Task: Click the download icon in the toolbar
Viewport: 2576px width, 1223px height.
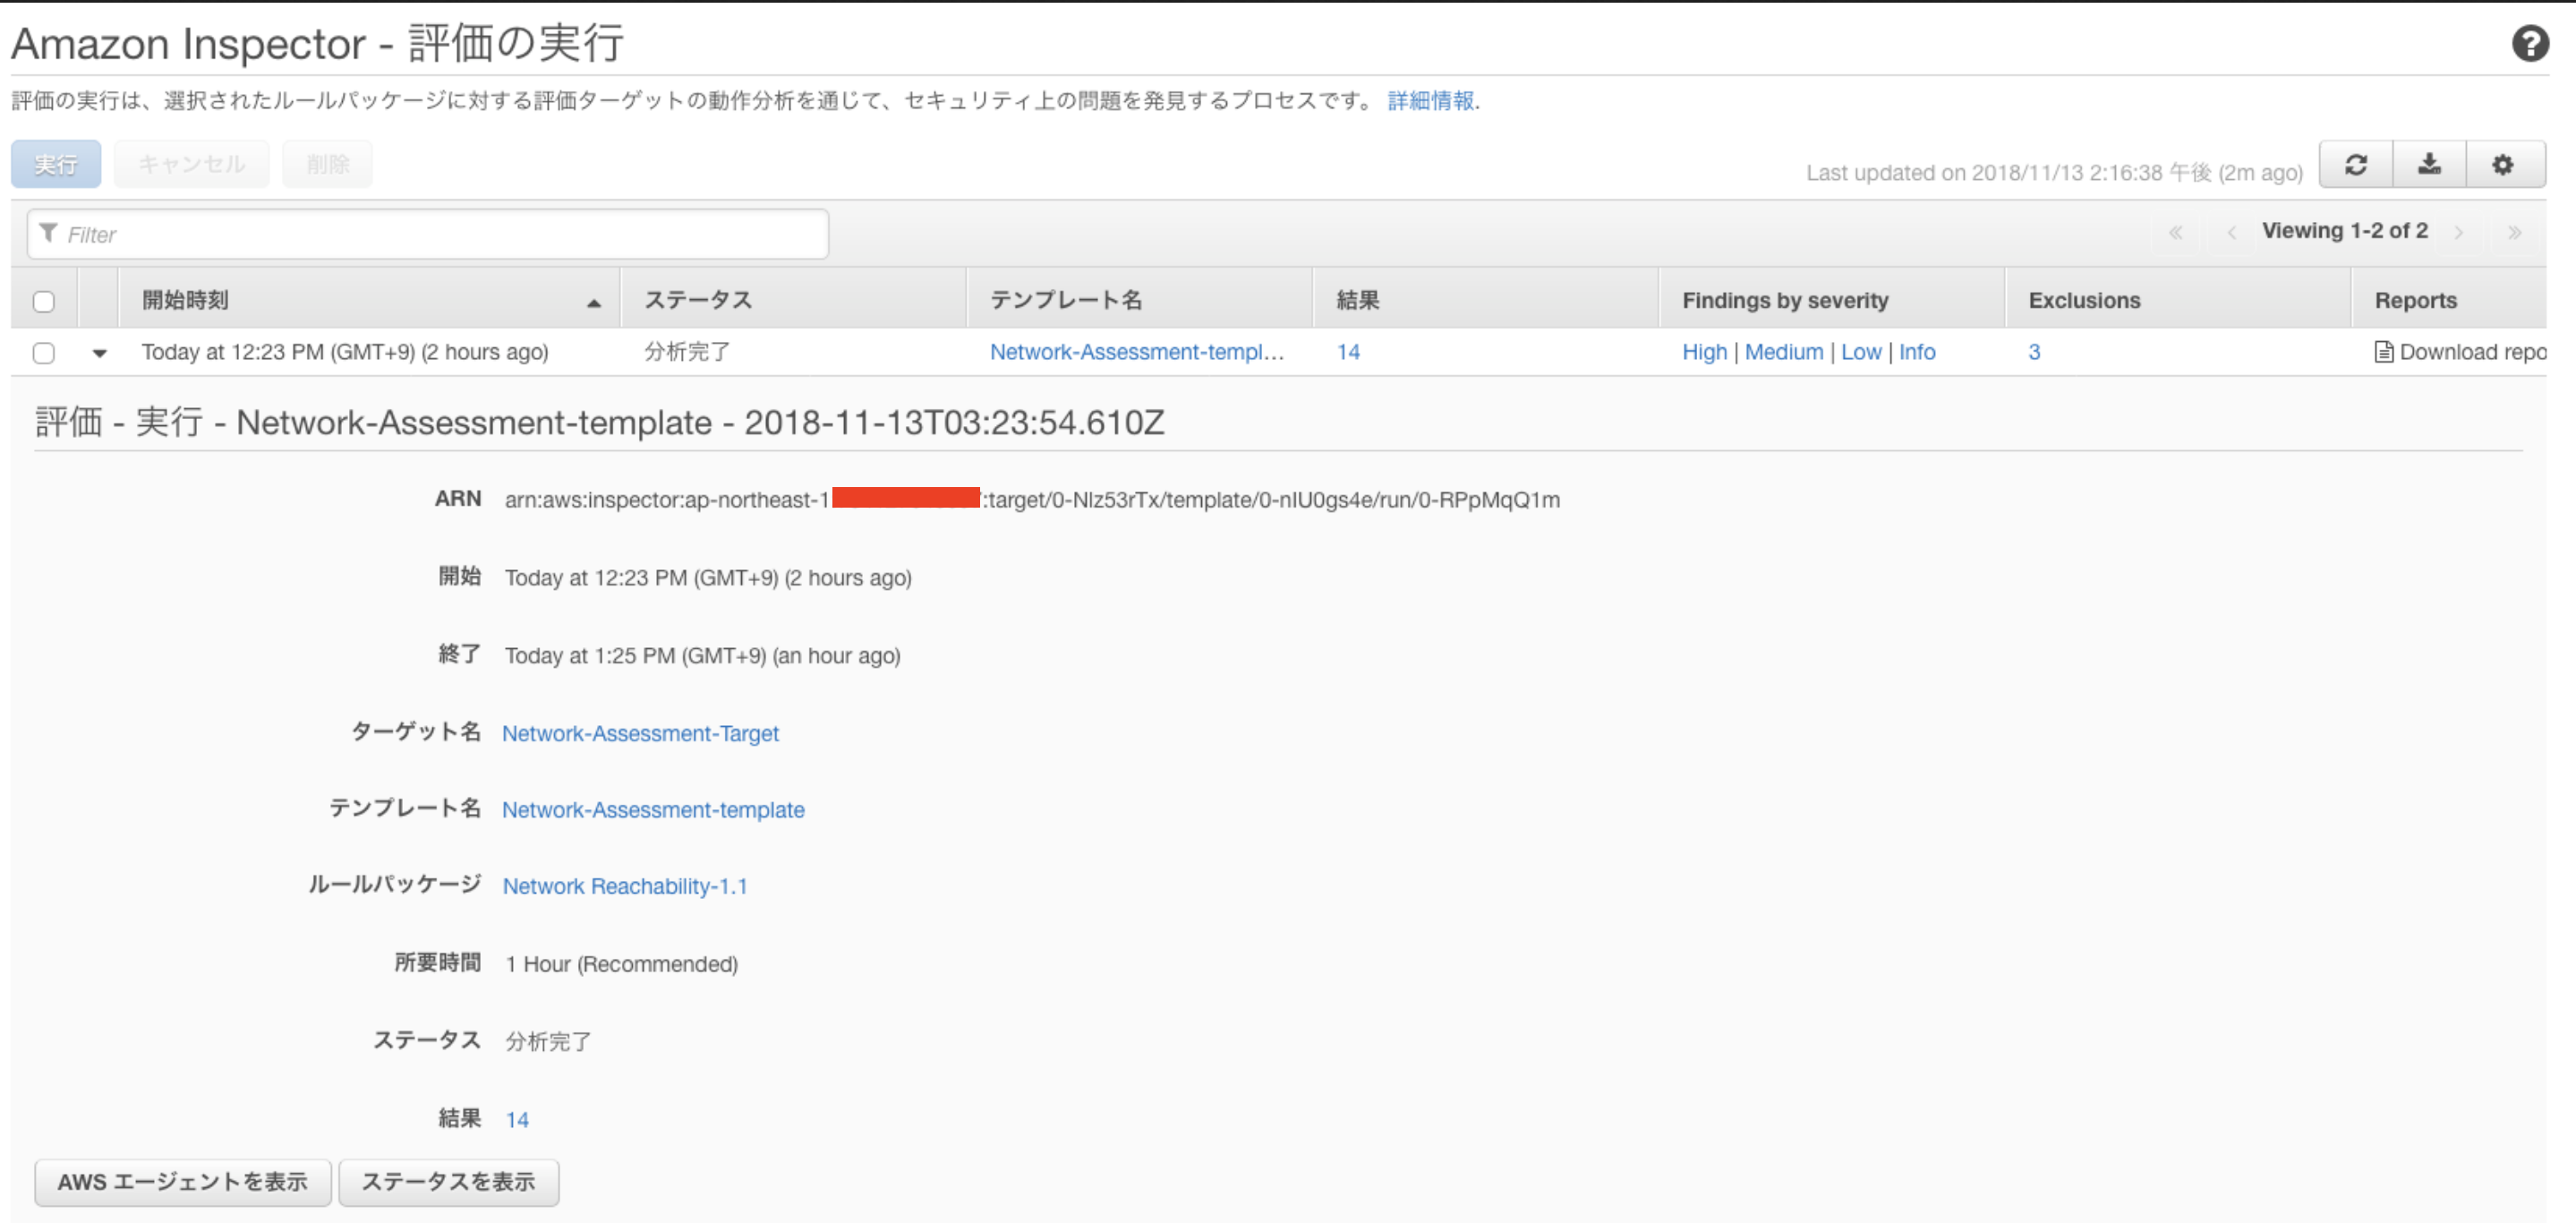Action: (x=2429, y=165)
